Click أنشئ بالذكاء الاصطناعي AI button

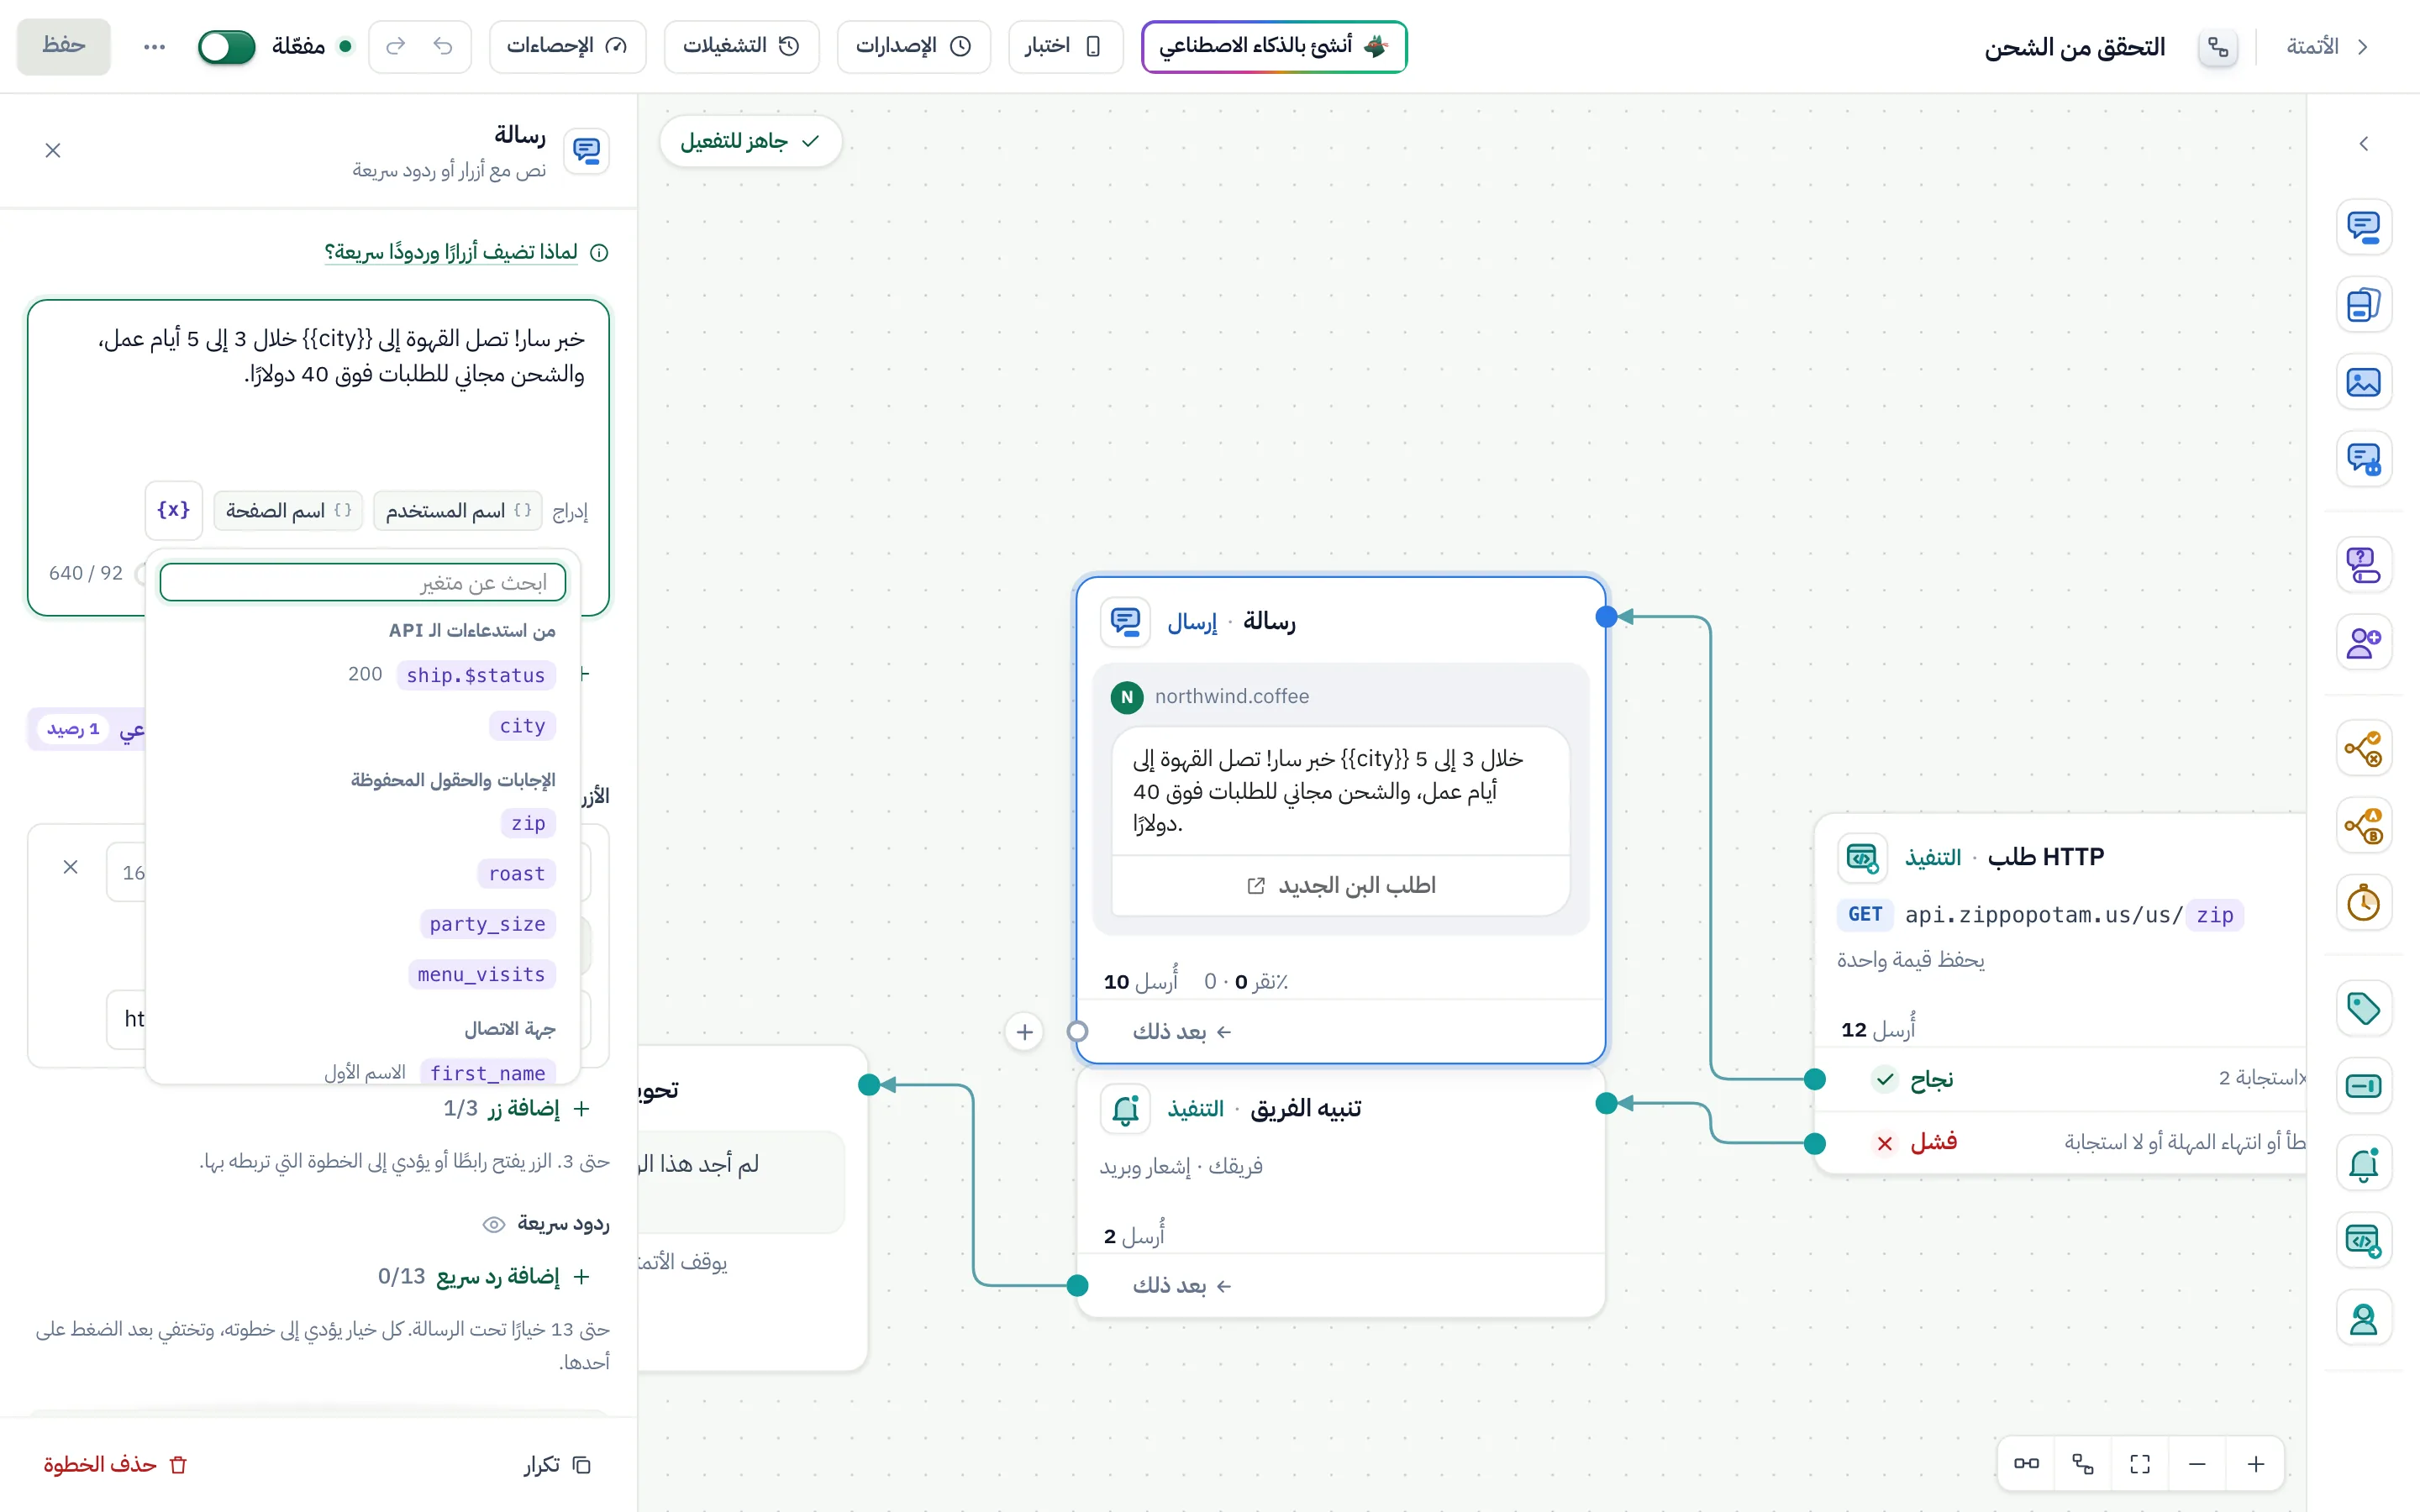tap(1274, 46)
